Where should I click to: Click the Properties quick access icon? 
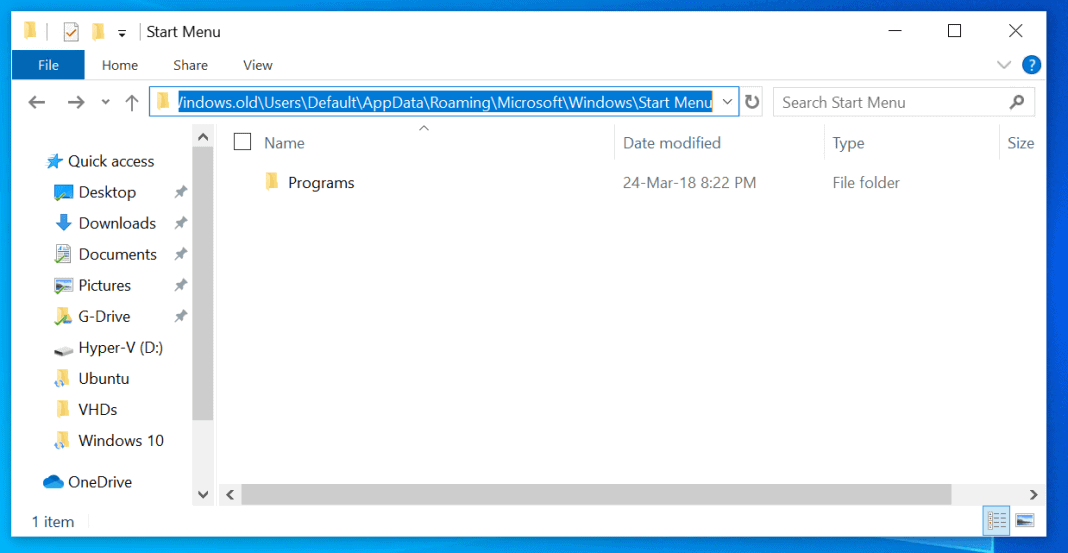point(71,31)
